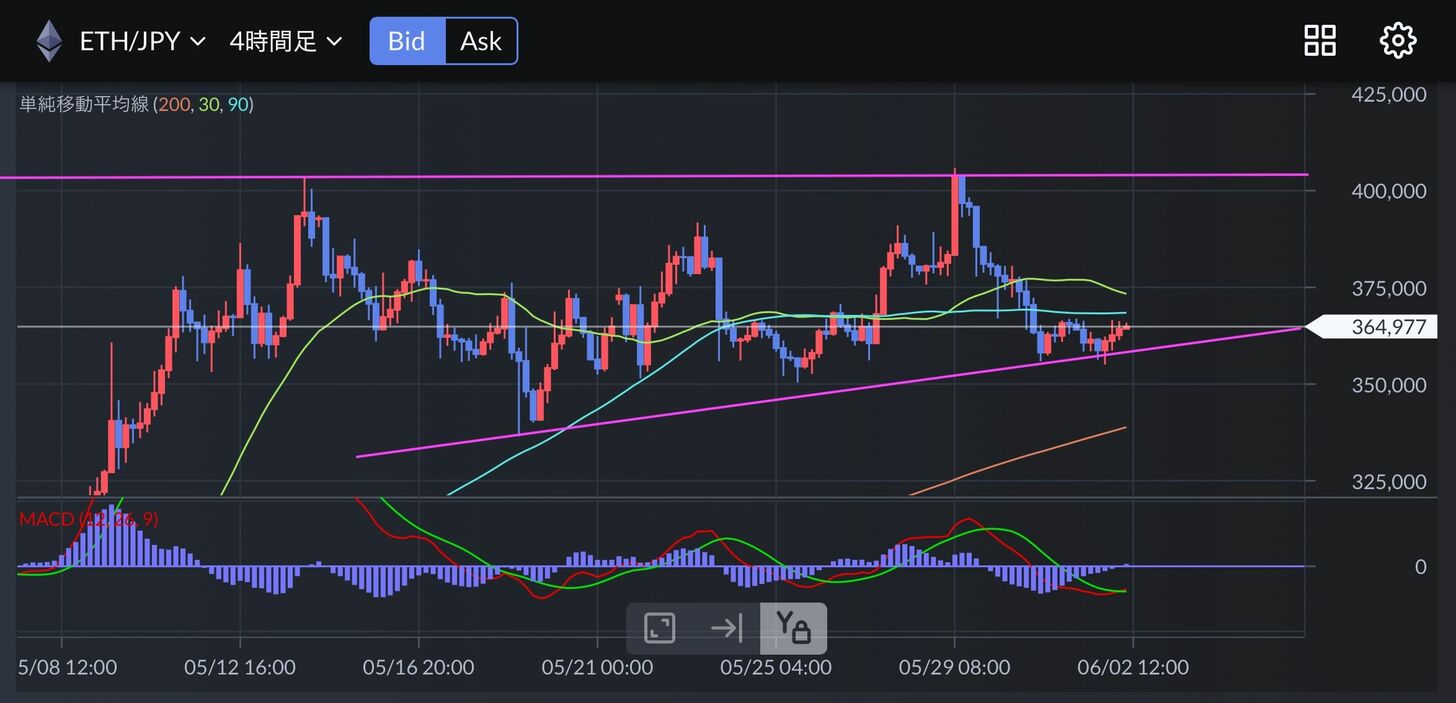Toggle the Y-axis lock icon
Screen dimensions: 1456x703
click(793, 628)
